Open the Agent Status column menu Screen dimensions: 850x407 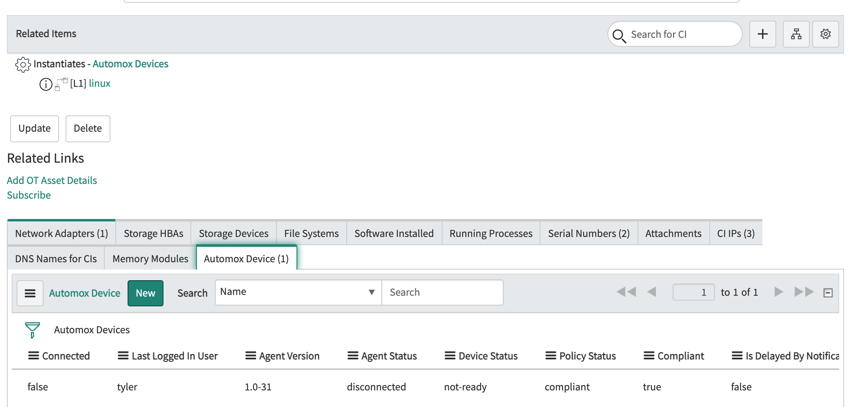(353, 356)
